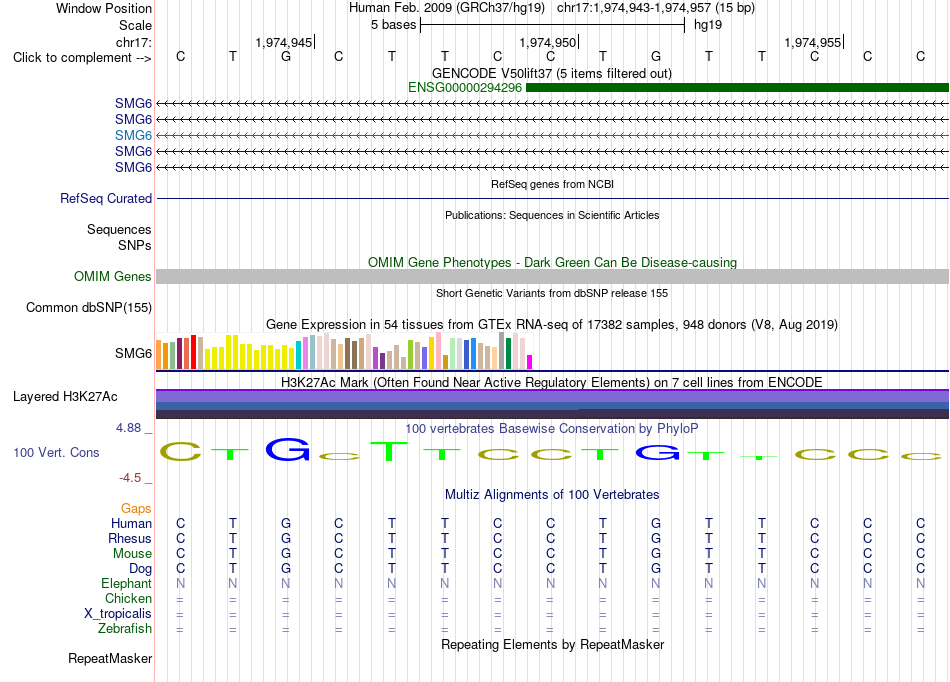The image size is (950, 682).
Task: Open the GTEx Gene Expression in 54 tissues title
Action: [x=552, y=325]
